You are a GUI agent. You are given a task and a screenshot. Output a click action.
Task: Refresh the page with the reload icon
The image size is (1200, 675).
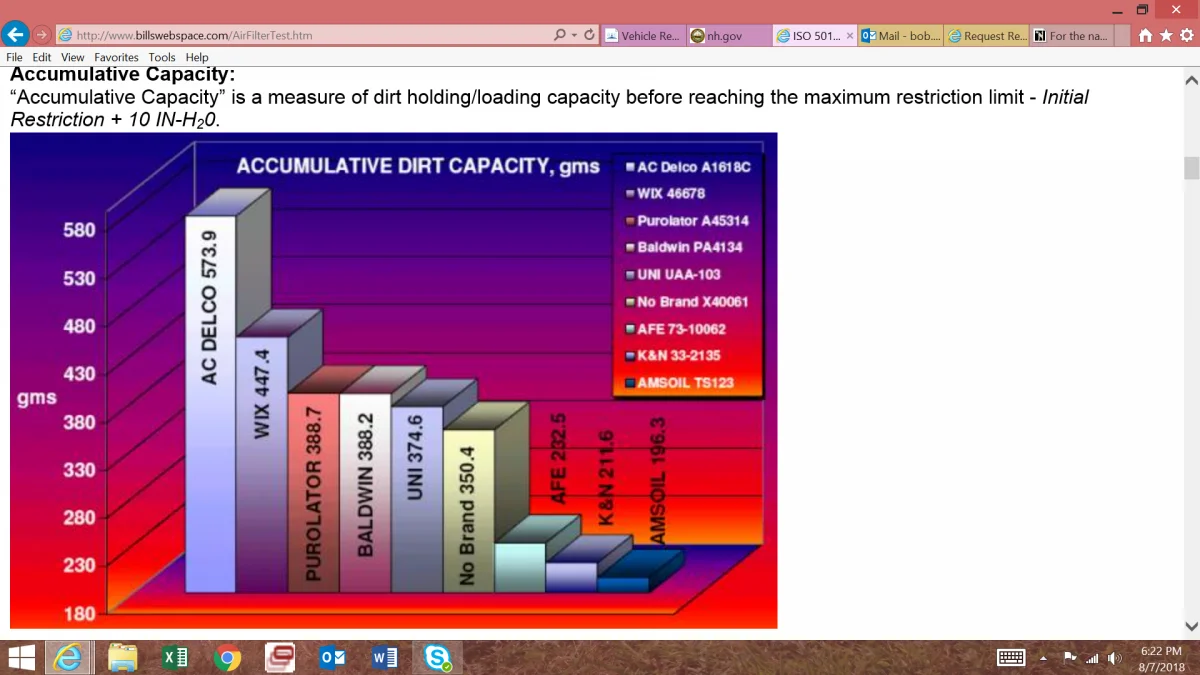coord(590,35)
